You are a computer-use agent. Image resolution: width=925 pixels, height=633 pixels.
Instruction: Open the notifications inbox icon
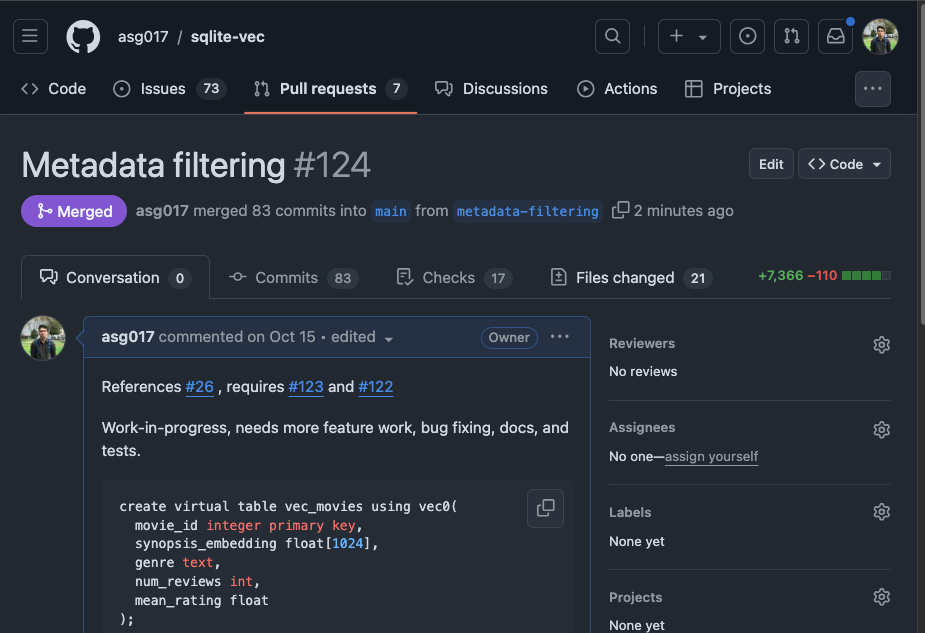pyautogui.click(x=835, y=37)
